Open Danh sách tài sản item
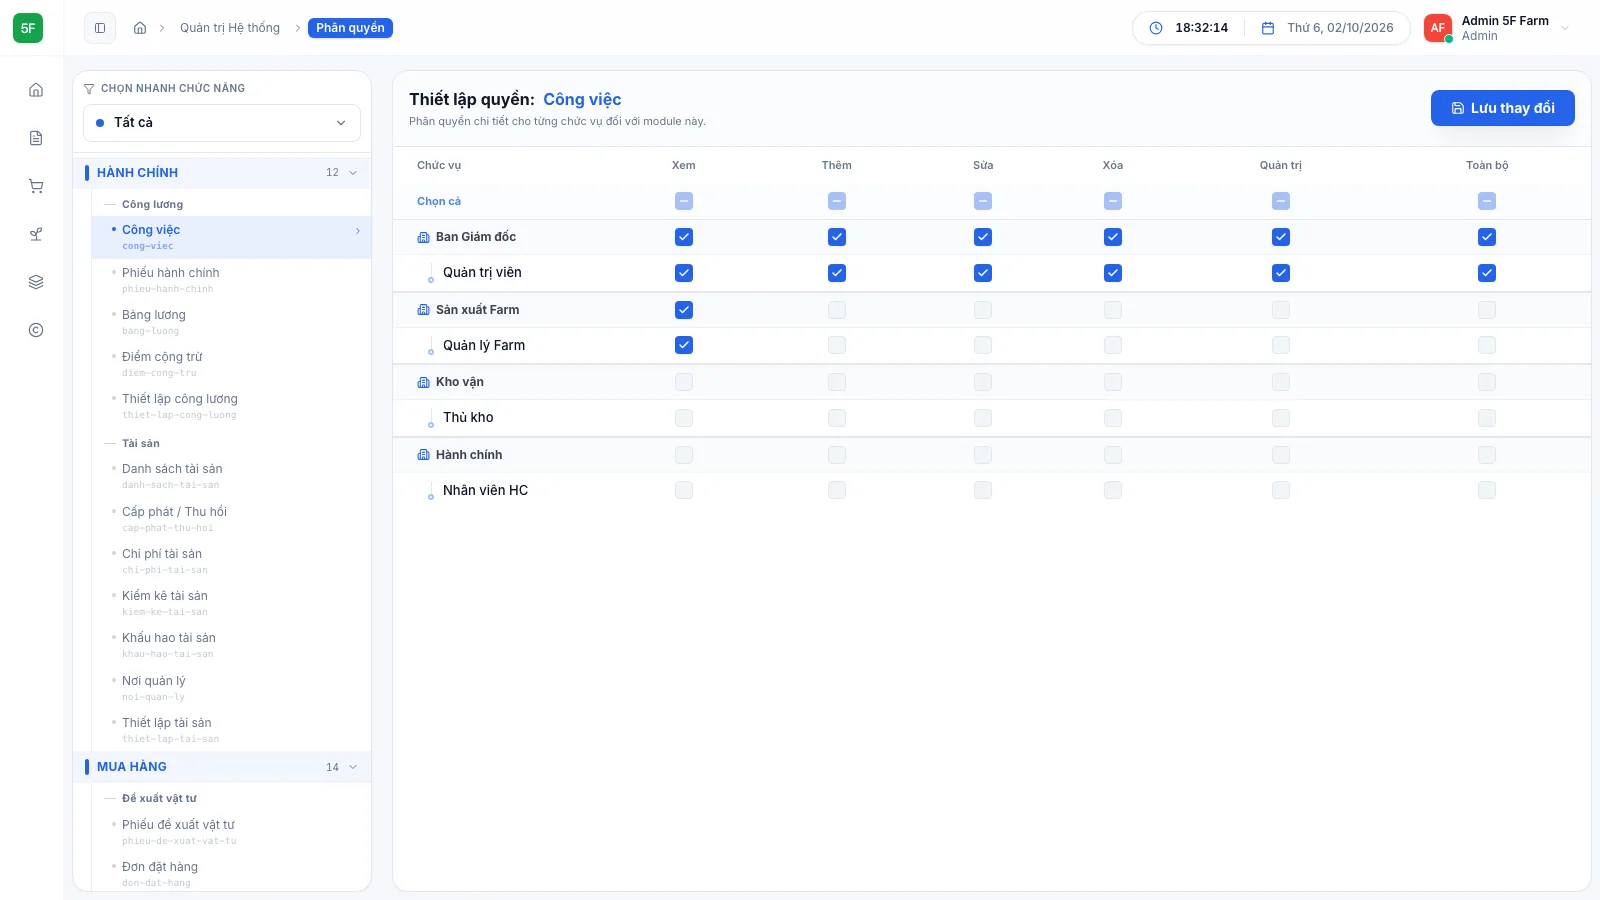Screen dimensions: 1600x900 click(x=232, y=476)
